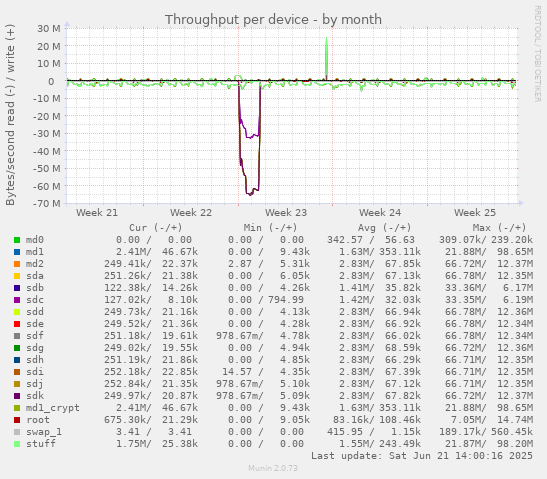Select the sda legend label

point(35,276)
